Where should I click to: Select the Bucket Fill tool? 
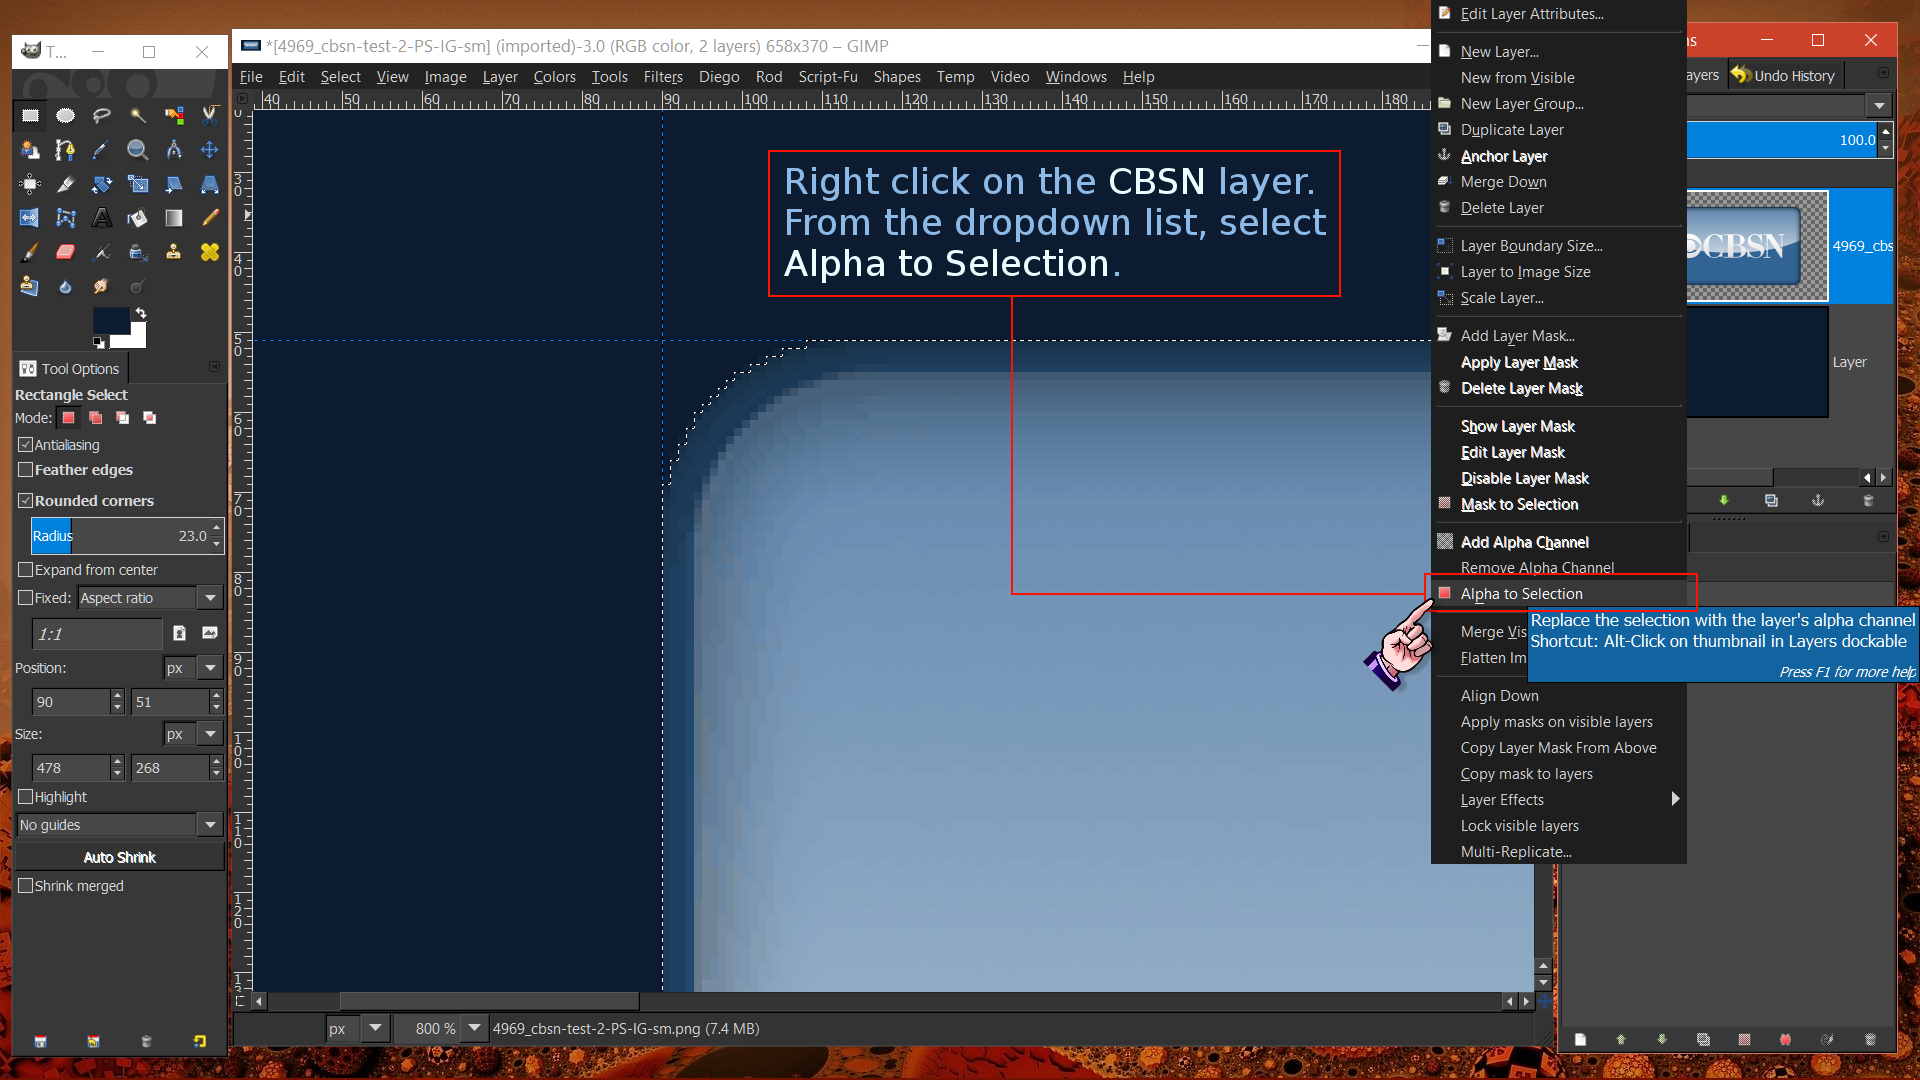tap(138, 218)
